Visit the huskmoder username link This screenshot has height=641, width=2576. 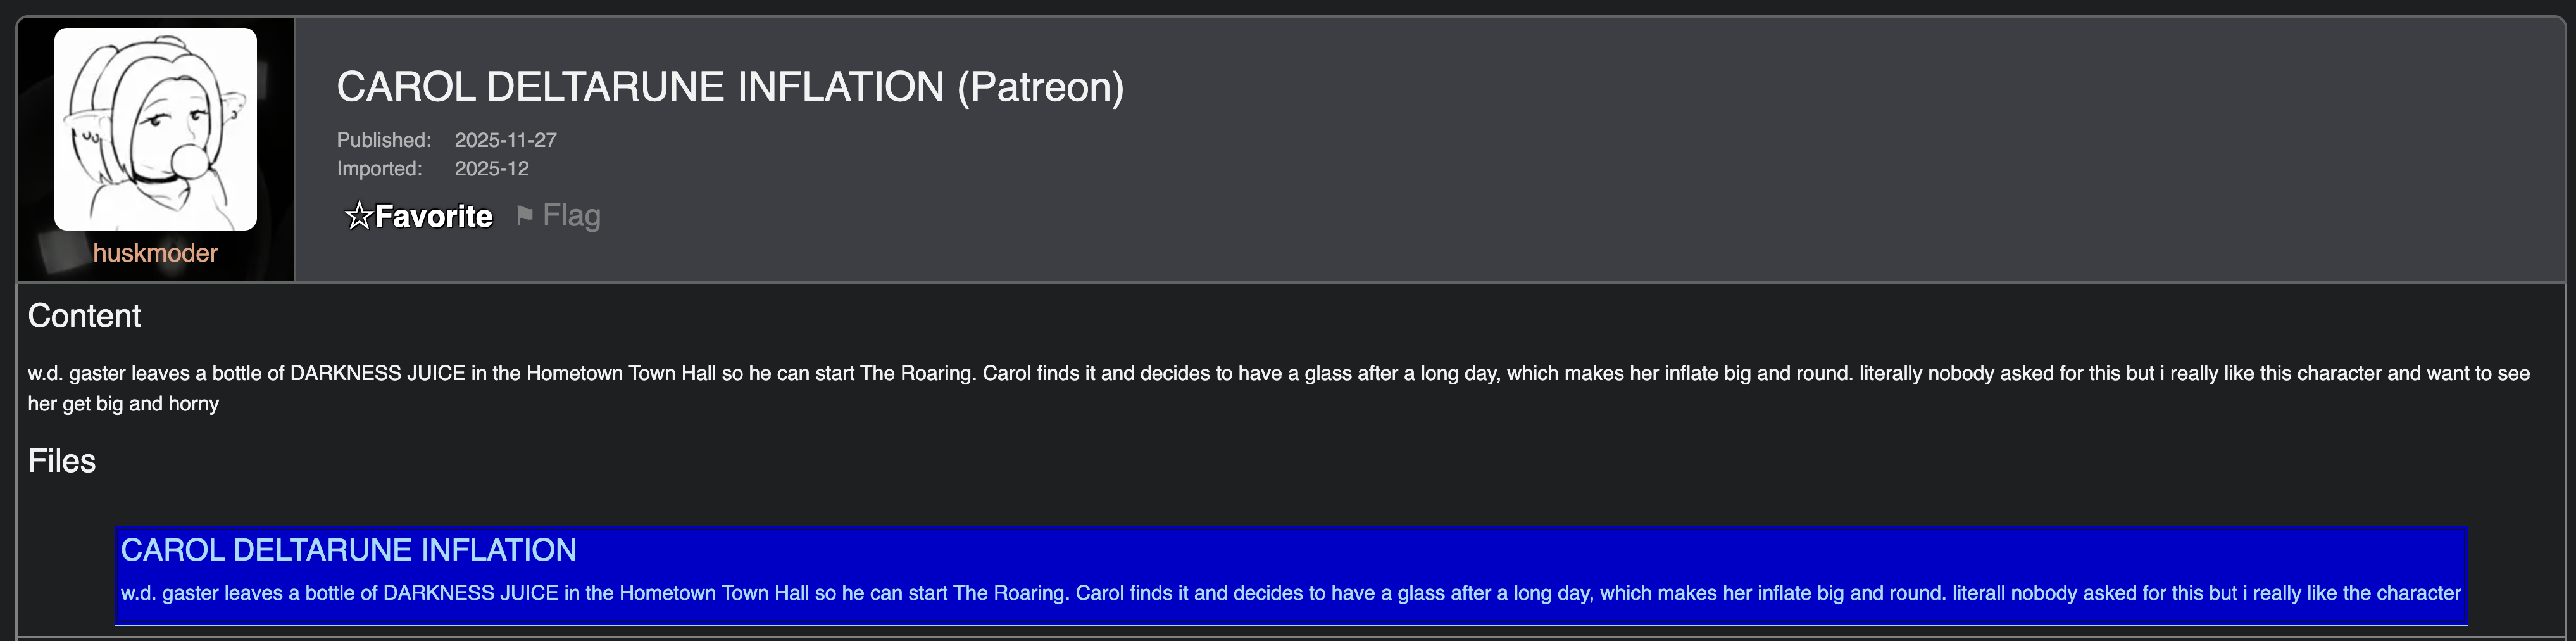point(155,253)
